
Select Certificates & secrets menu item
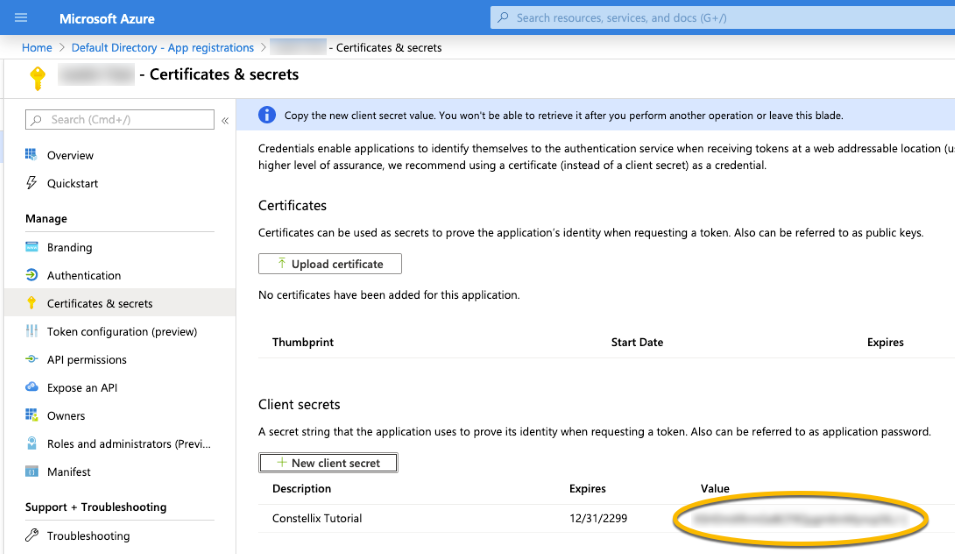click(119, 303)
